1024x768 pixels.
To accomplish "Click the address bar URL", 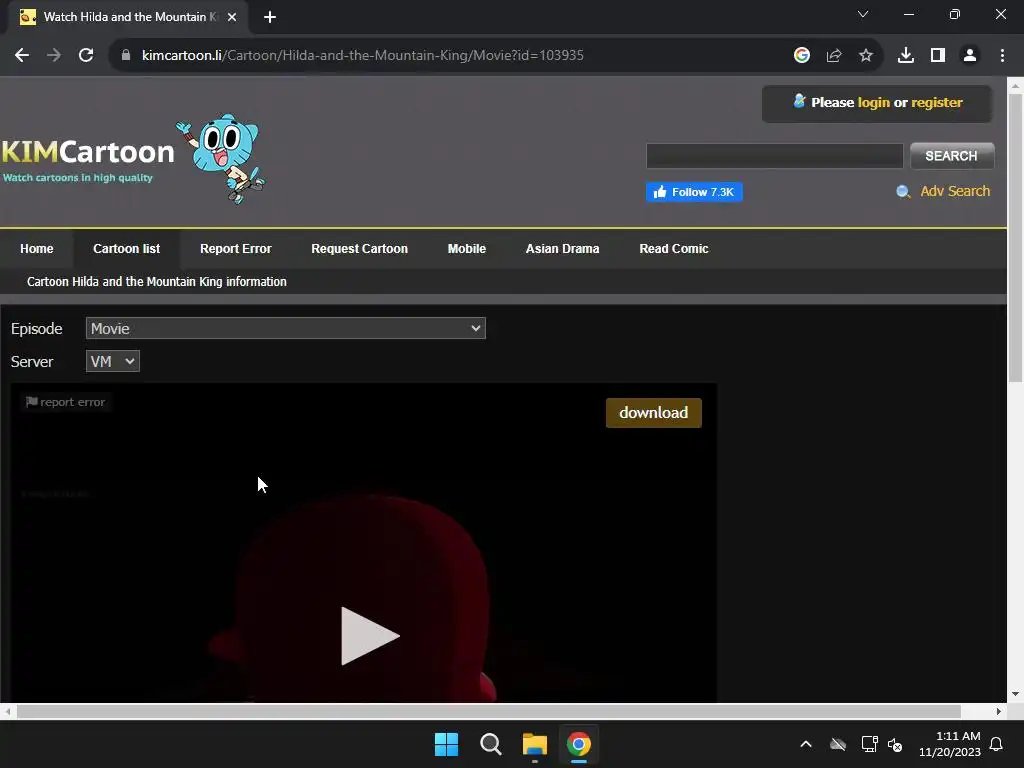I will (x=362, y=56).
